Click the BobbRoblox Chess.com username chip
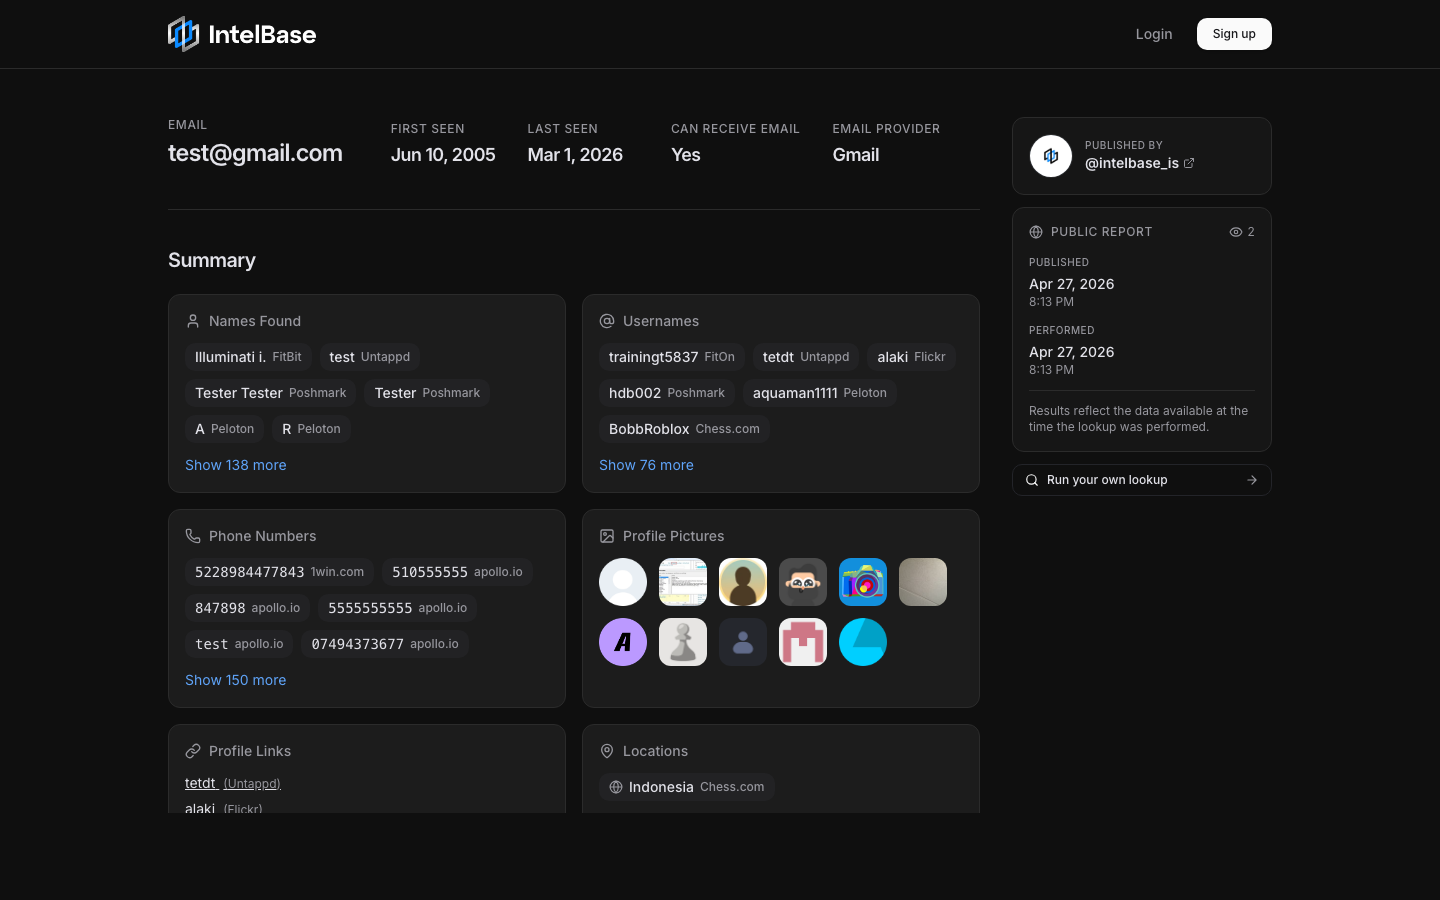Viewport: 1440px width, 900px height. pyautogui.click(x=684, y=429)
